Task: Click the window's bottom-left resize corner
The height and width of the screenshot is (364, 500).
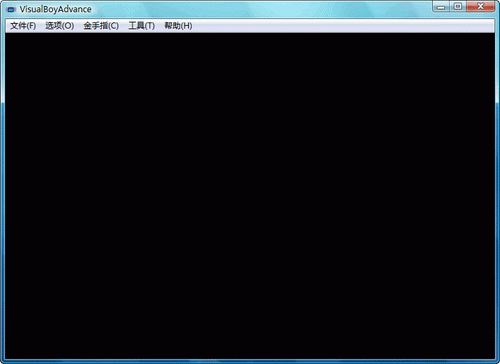Action: [3, 361]
